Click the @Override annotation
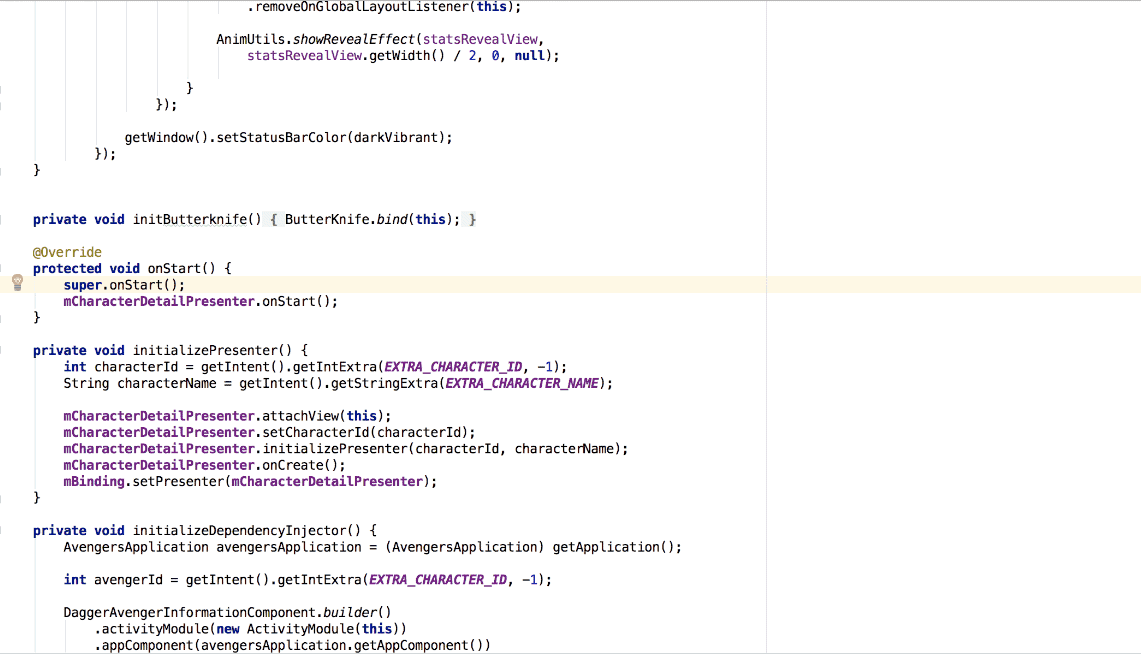This screenshot has height=654, width=1141. [66, 251]
